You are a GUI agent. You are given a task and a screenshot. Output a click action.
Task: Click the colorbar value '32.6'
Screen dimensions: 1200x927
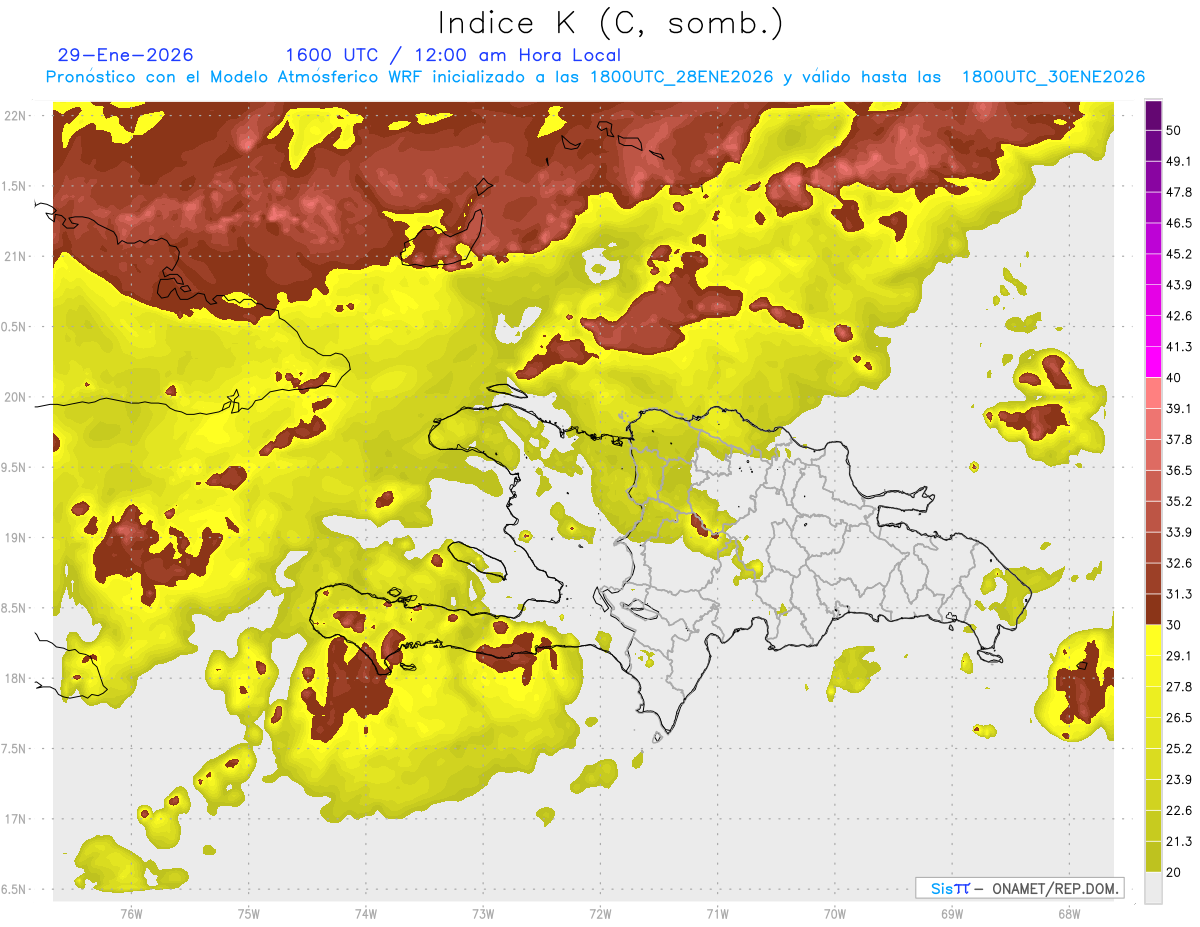click(x=1179, y=563)
